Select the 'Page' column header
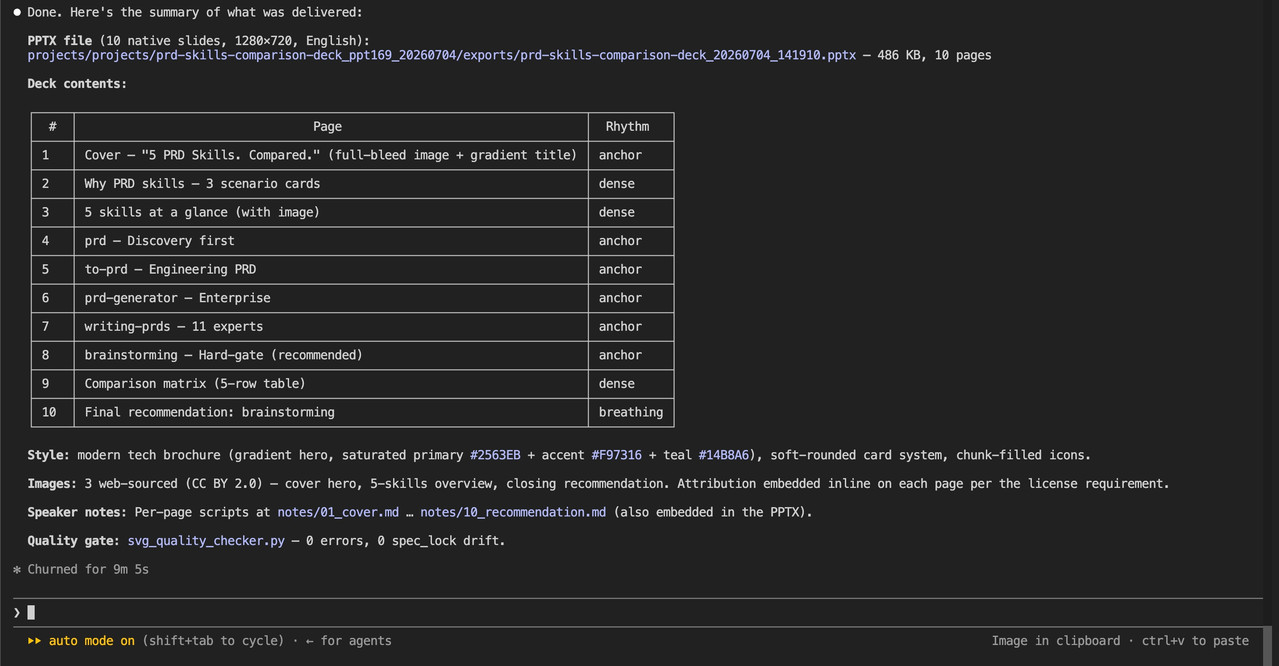Viewport: 1279px width, 666px height. click(x=327, y=127)
